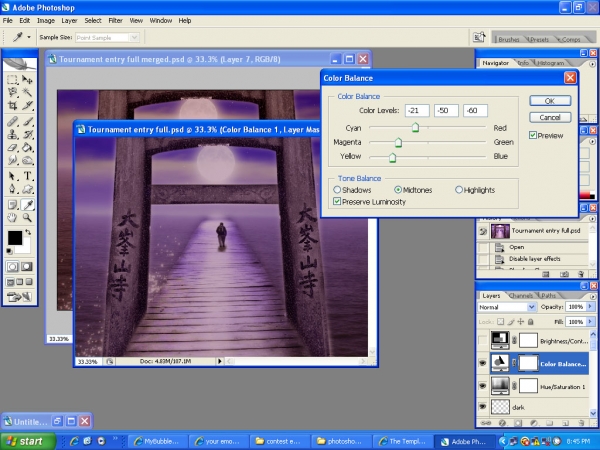Select the Magic Wand tool
Viewport: 600px width, 450px height.
[27, 92]
